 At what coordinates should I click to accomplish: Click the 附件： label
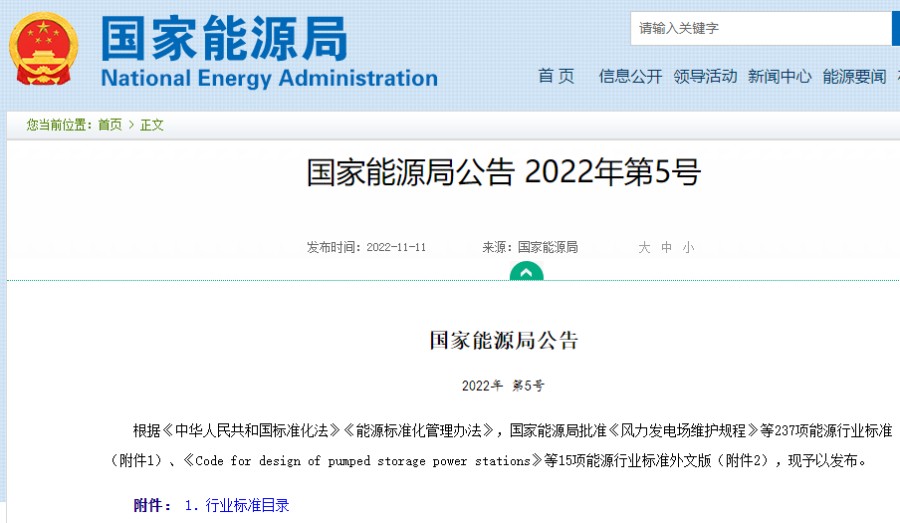pyautogui.click(x=153, y=505)
